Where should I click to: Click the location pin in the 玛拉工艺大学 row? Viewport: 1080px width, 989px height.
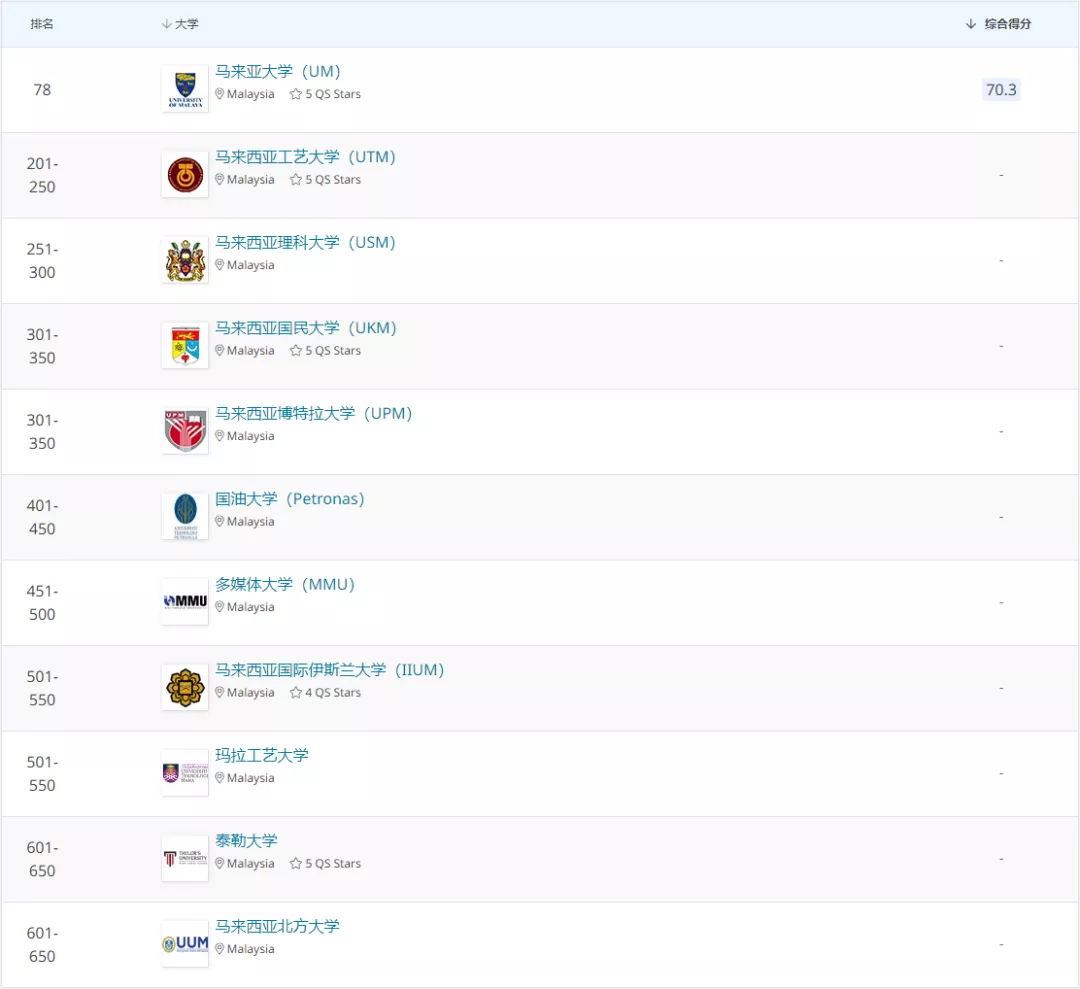(220, 778)
